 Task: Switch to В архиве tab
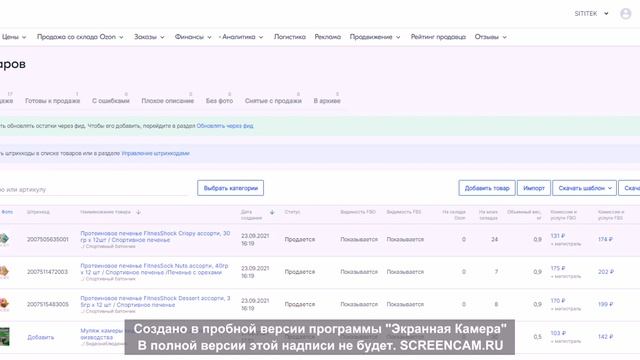pyautogui.click(x=327, y=100)
